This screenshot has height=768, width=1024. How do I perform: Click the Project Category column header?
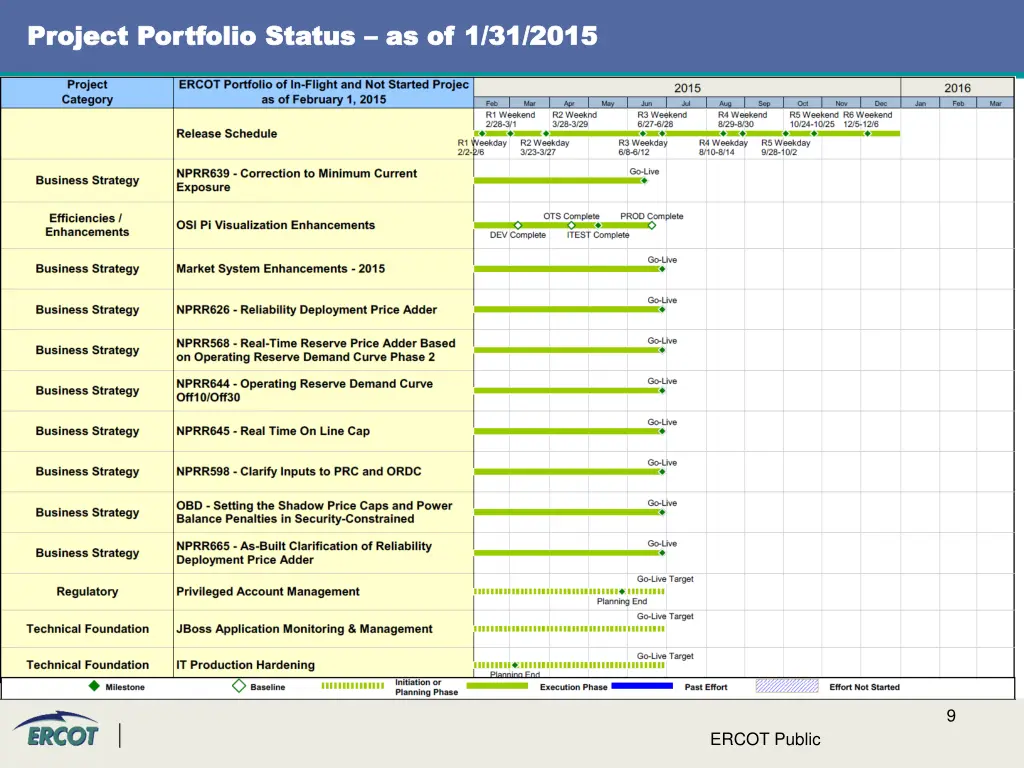click(87, 92)
